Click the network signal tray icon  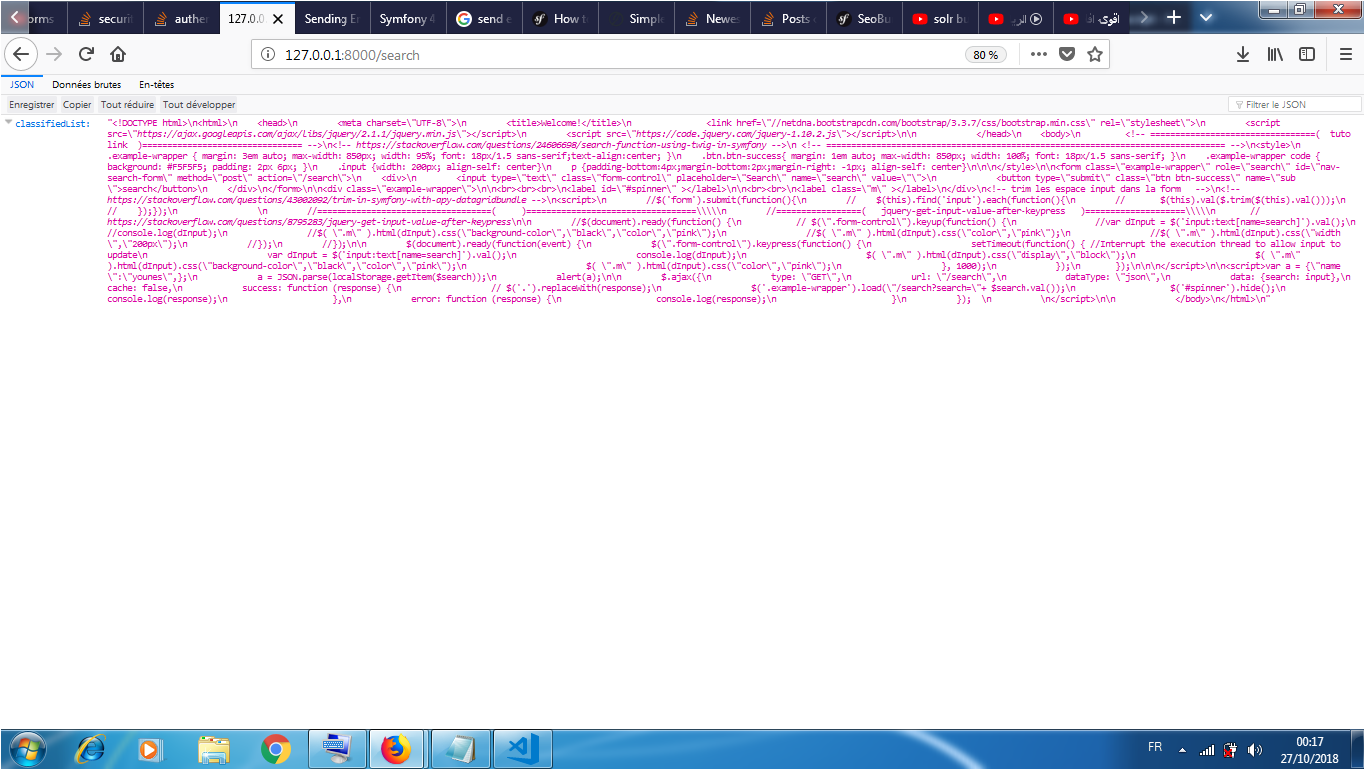tap(1207, 750)
